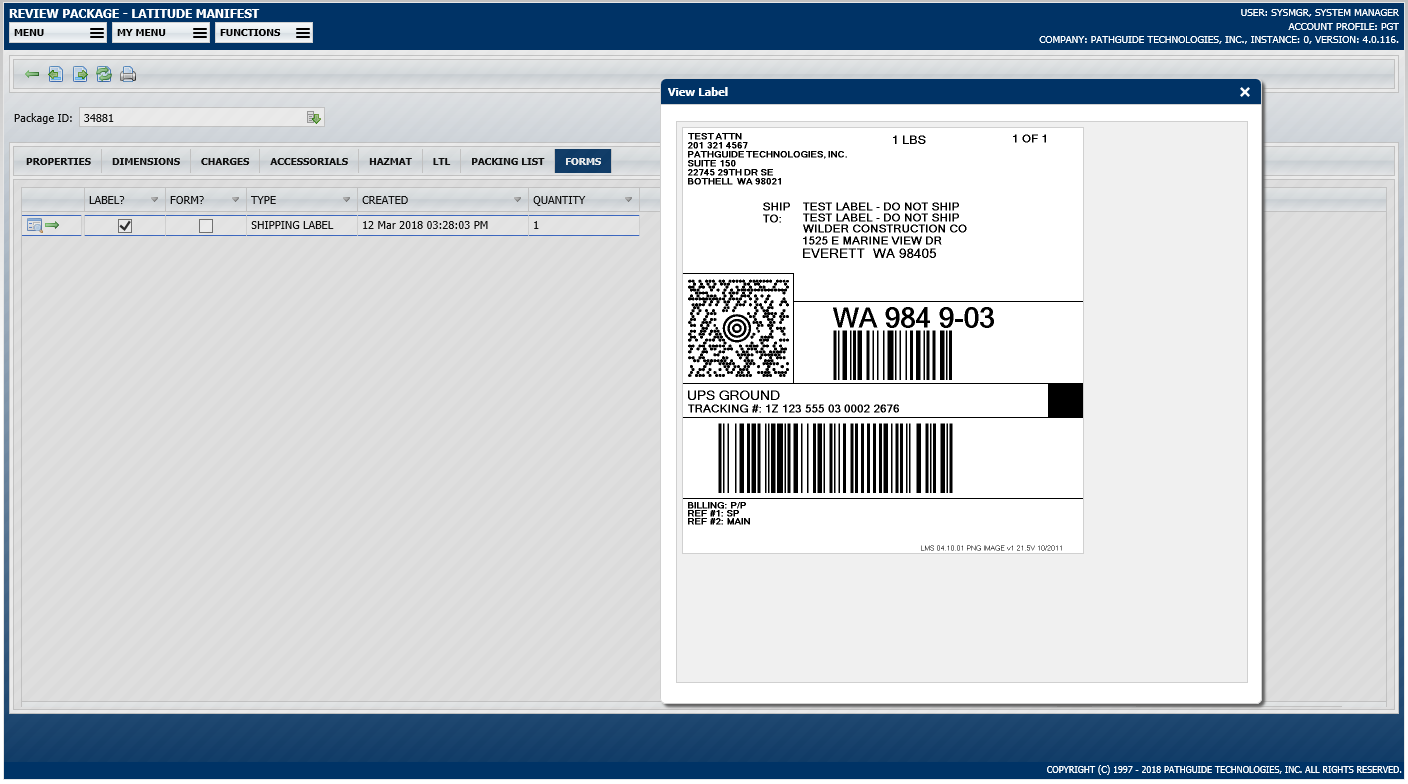Close the View Label dialog
Screen dimensions: 1408x784
(x=1244, y=91)
